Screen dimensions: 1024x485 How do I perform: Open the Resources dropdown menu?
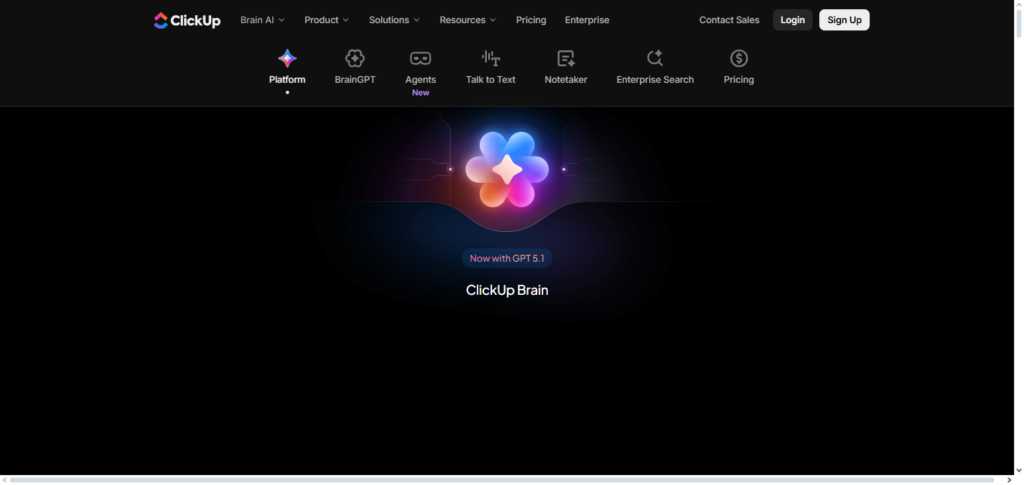pos(468,20)
